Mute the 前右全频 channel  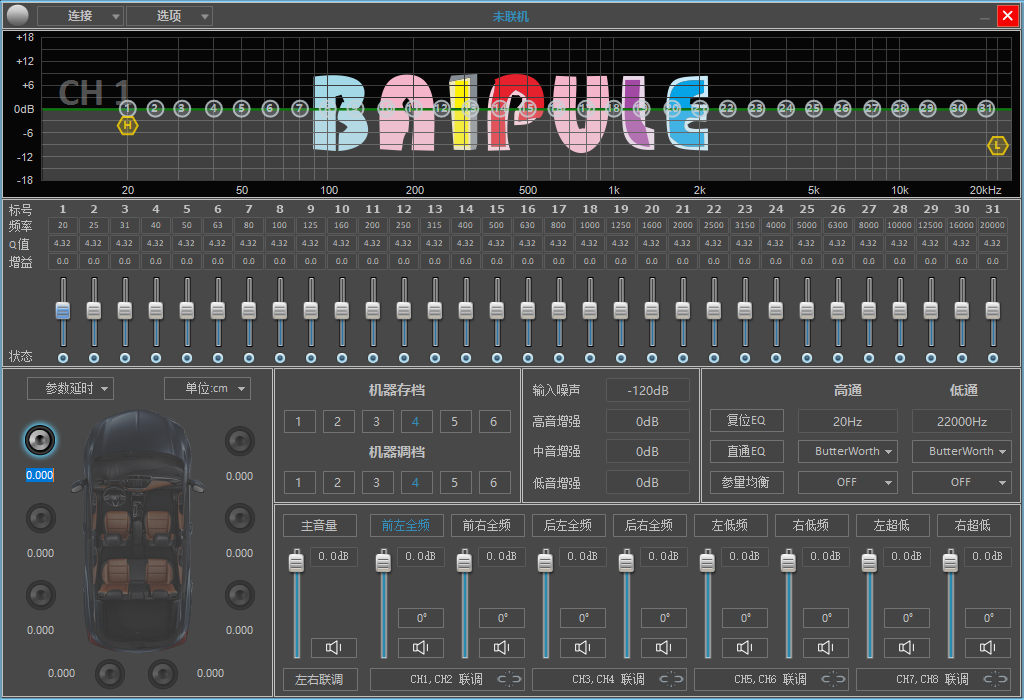pos(502,647)
